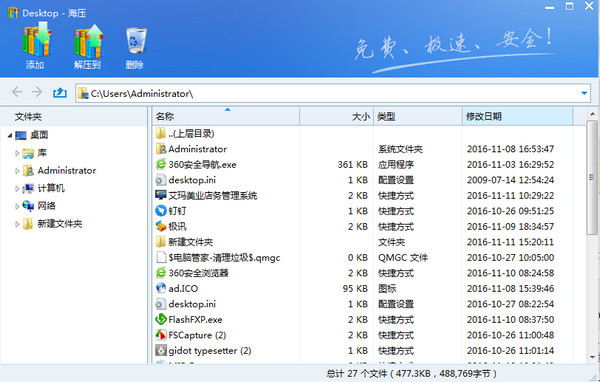Click the 艾玛美业店务管理系统 shortcut icon
The image size is (600, 382).
pos(161,195)
